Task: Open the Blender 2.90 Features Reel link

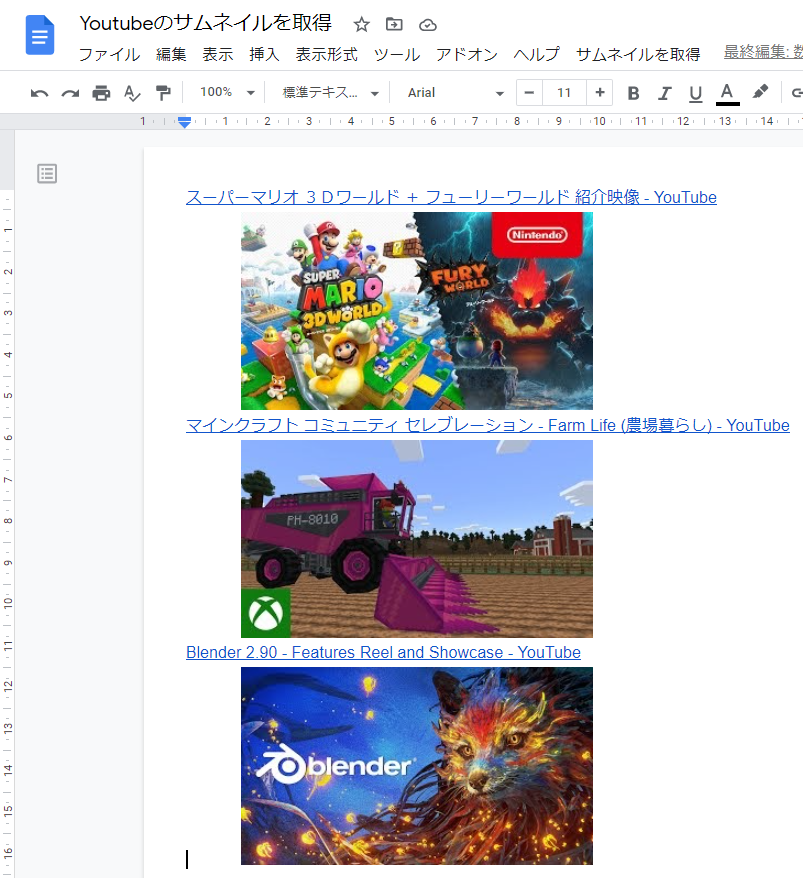Action: click(383, 652)
